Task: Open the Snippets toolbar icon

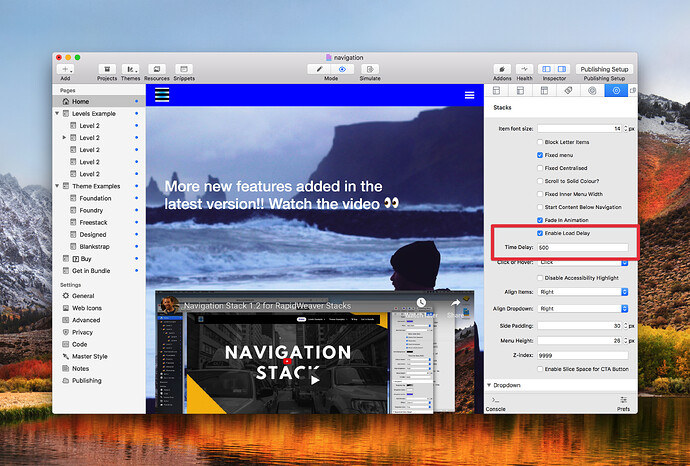Action: point(184,69)
